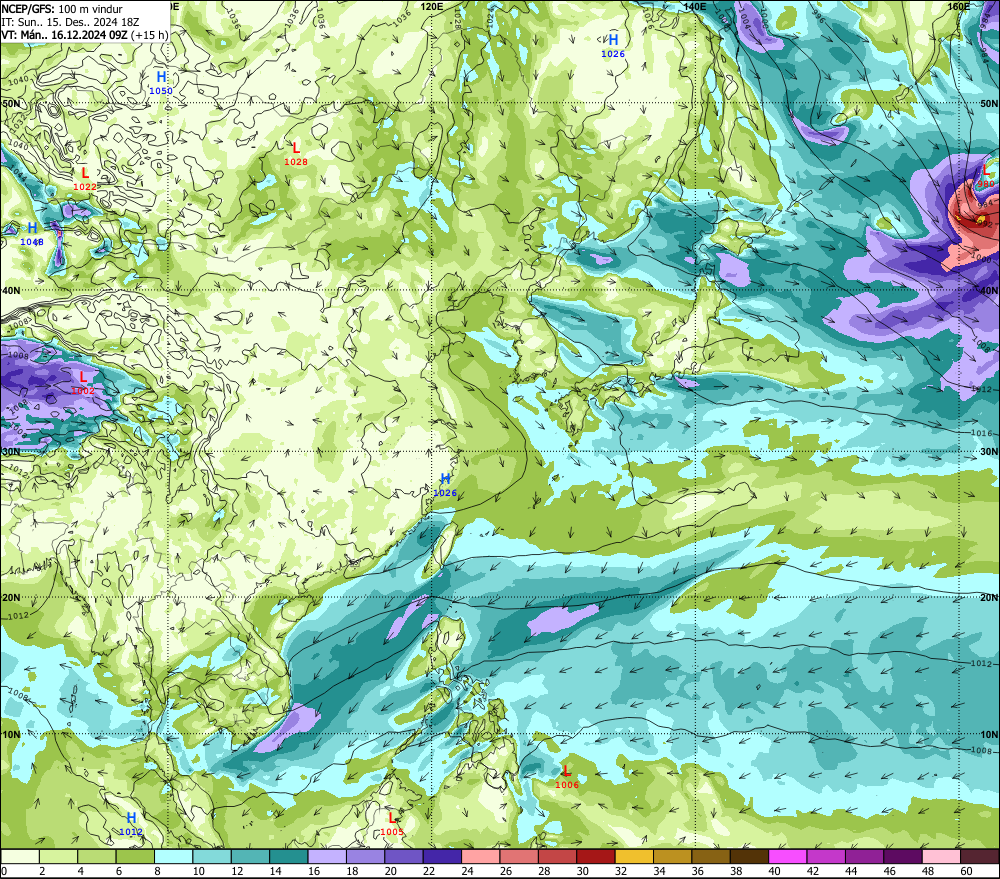
Task: Click the H 1026 marker on China coast
Action: [445, 485]
